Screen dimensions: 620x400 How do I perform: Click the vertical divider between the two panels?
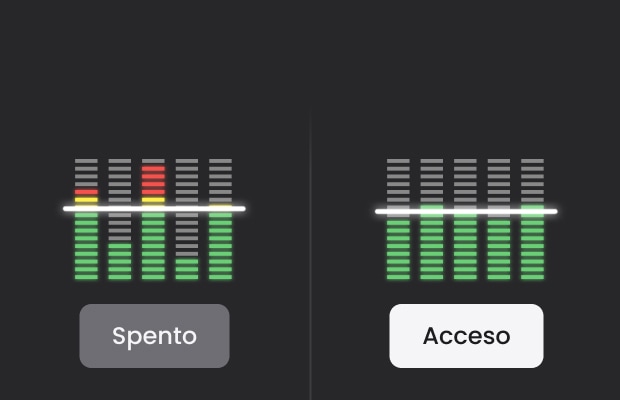click(x=310, y=253)
